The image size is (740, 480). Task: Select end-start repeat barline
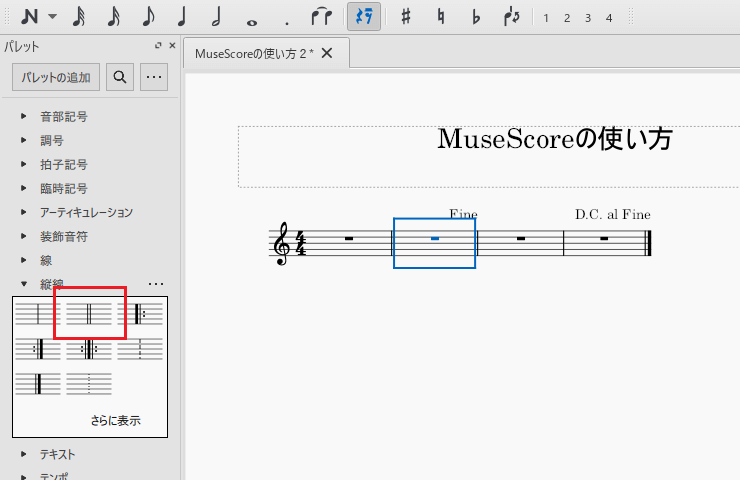pyautogui.click(x=89, y=349)
